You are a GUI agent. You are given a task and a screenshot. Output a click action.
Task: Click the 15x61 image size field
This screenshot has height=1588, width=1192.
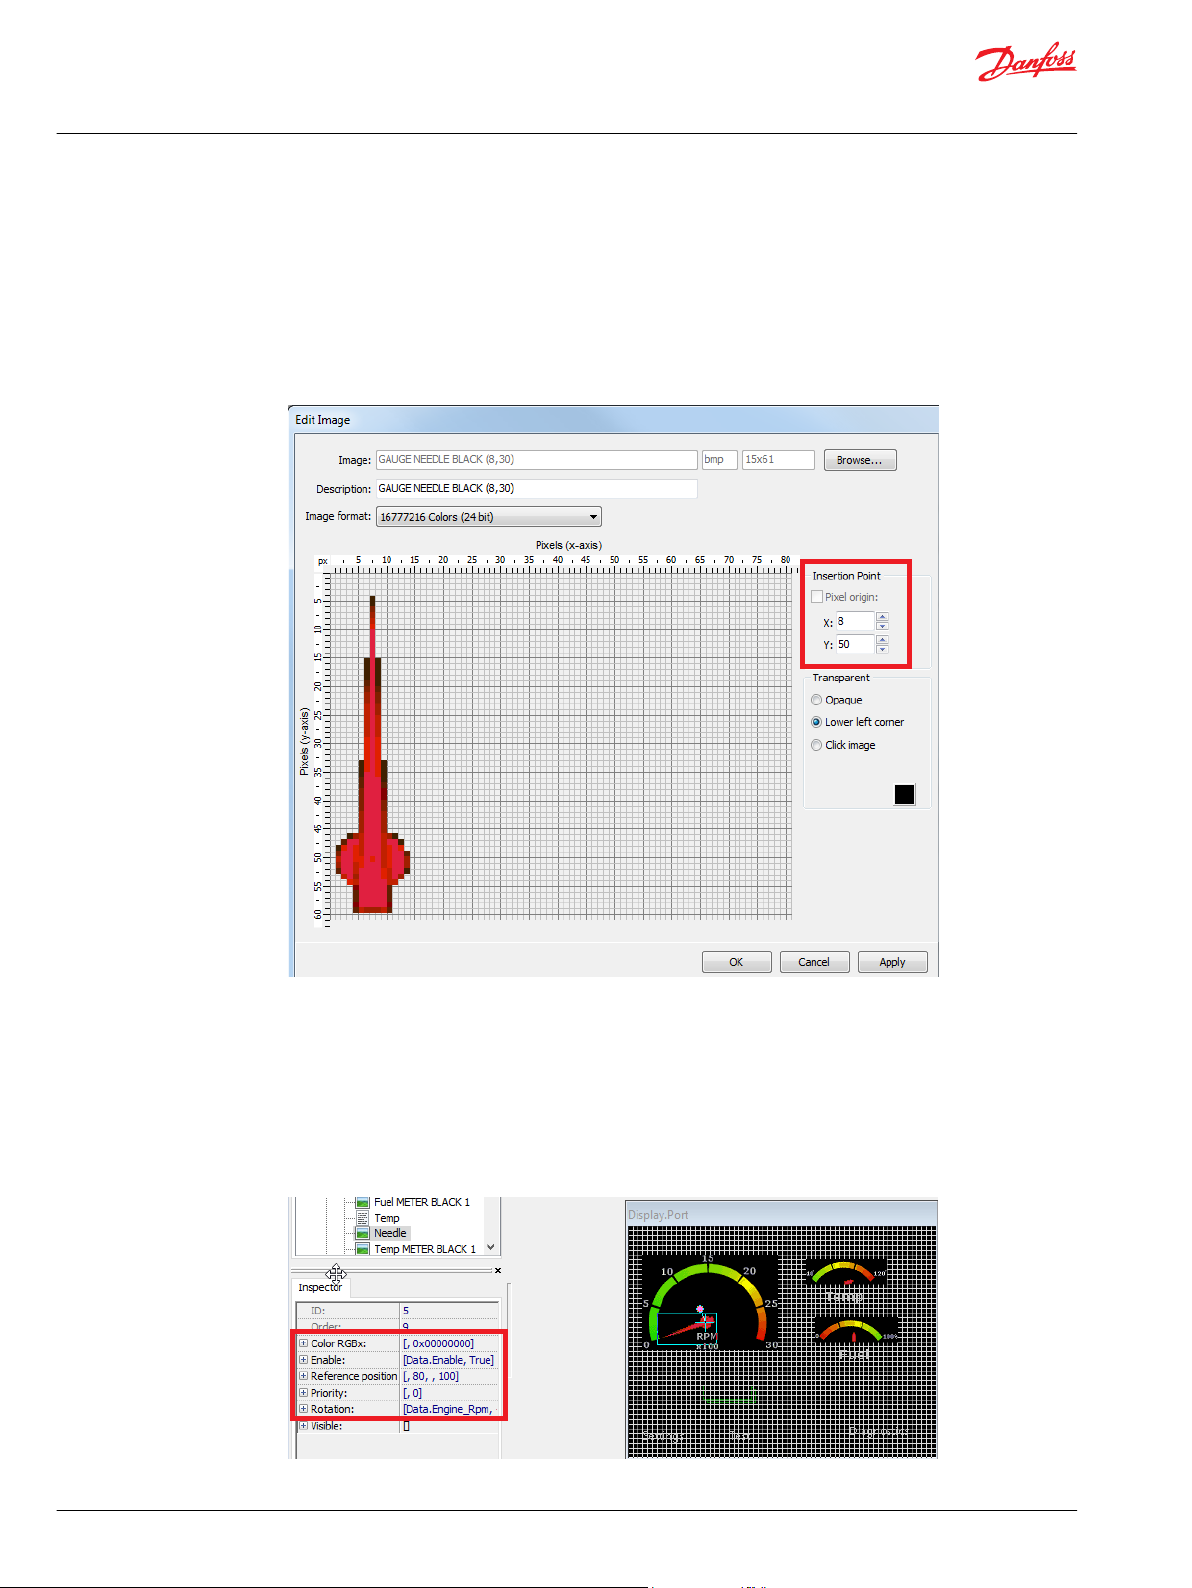pyautogui.click(x=778, y=460)
